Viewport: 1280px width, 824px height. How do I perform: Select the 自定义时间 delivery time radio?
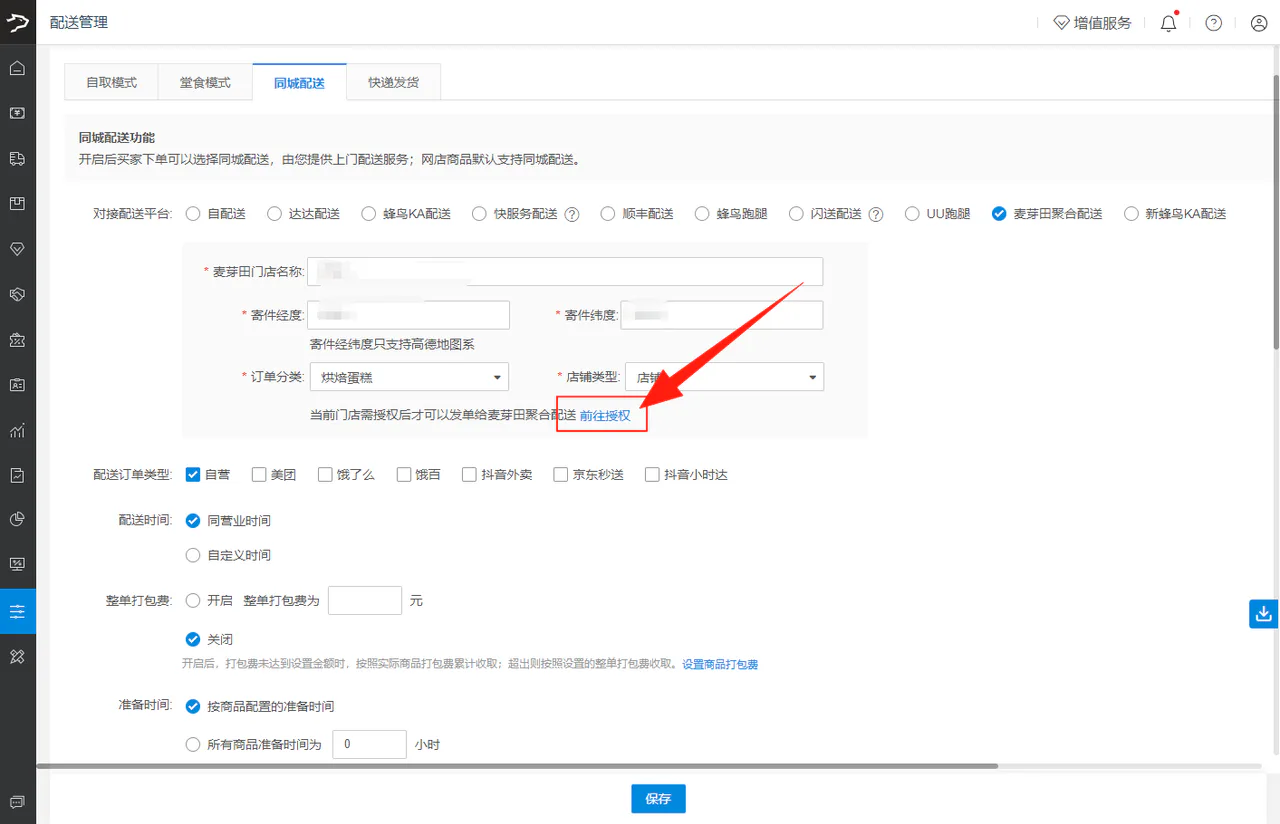tap(193, 555)
